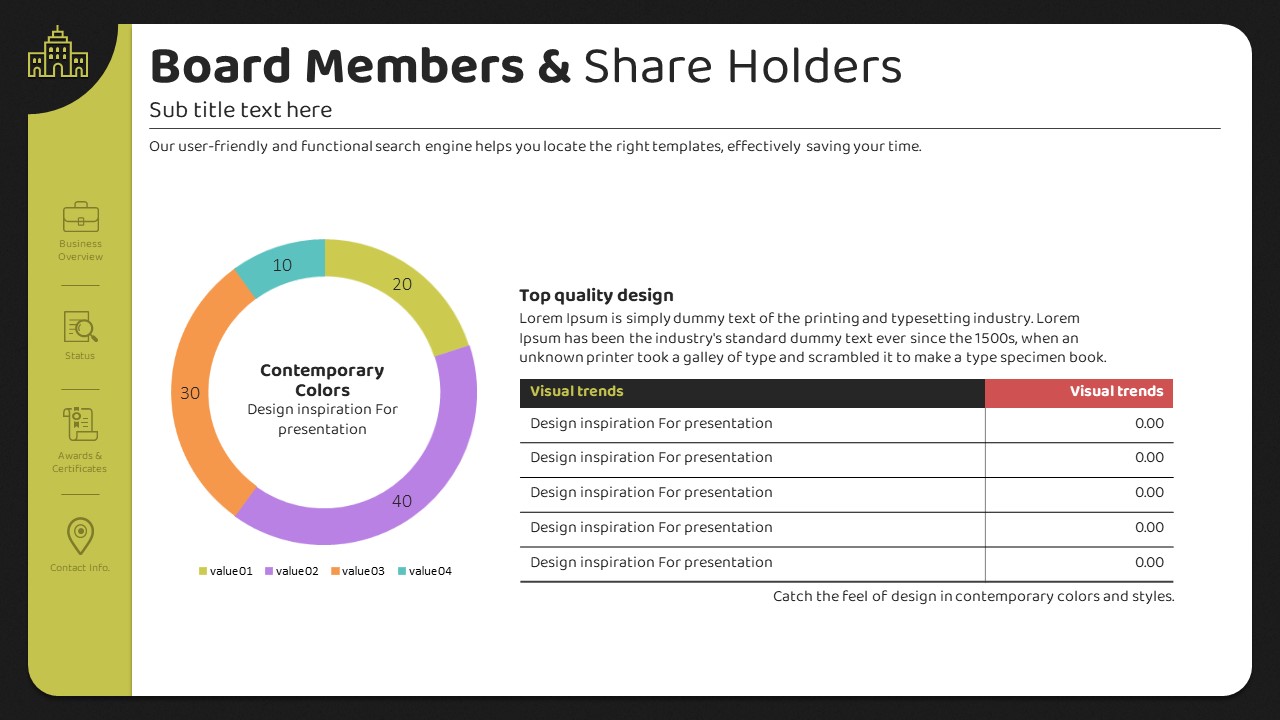
Task: Click the value01 yellow legend swatch
Action: (203, 571)
